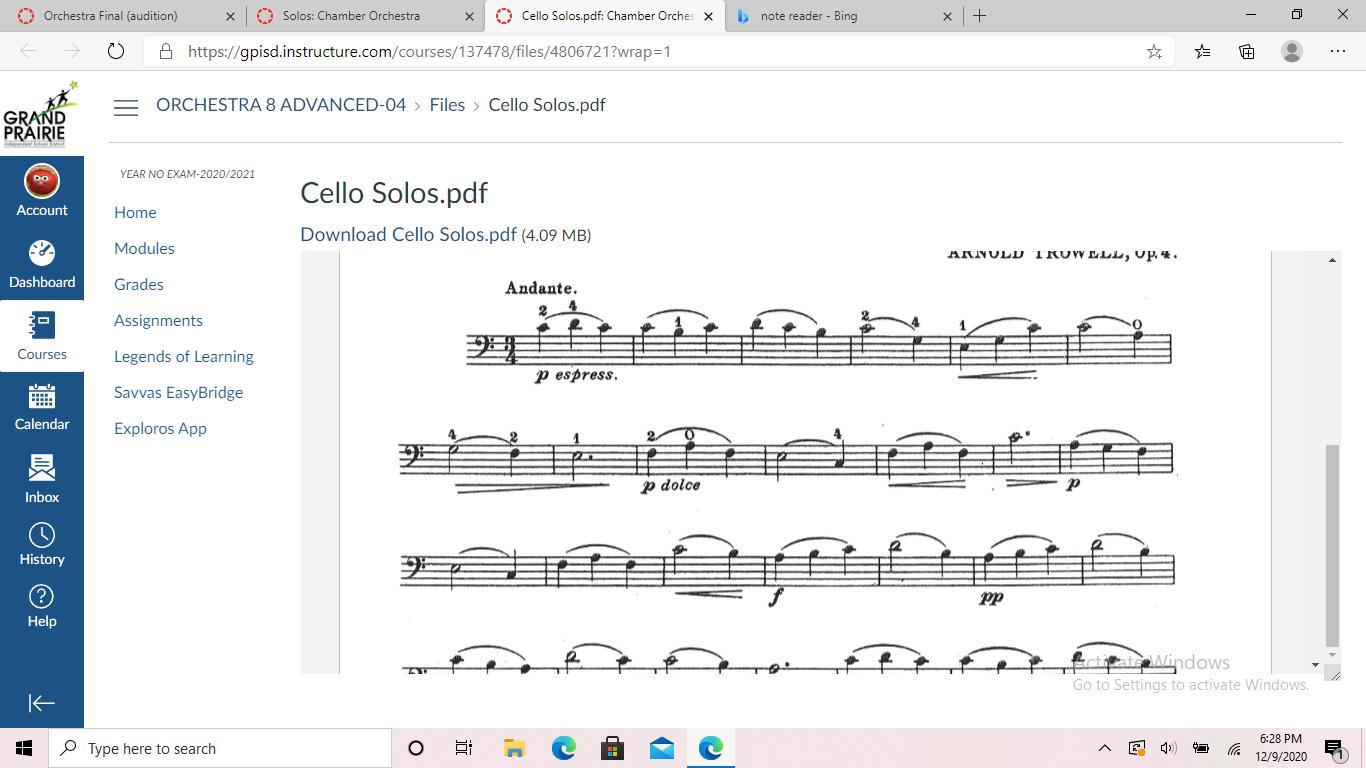Open the notifications action center
Image resolution: width=1366 pixels, height=768 pixels.
[1334, 748]
